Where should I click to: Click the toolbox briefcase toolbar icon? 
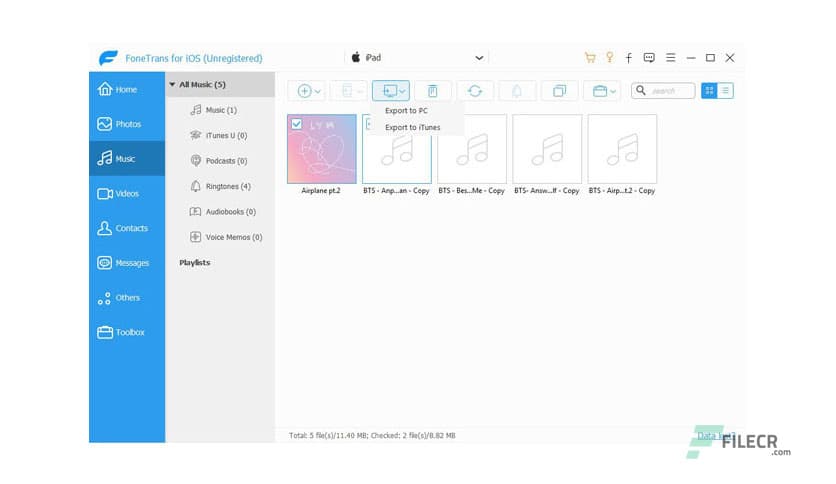pyautogui.click(x=600, y=91)
